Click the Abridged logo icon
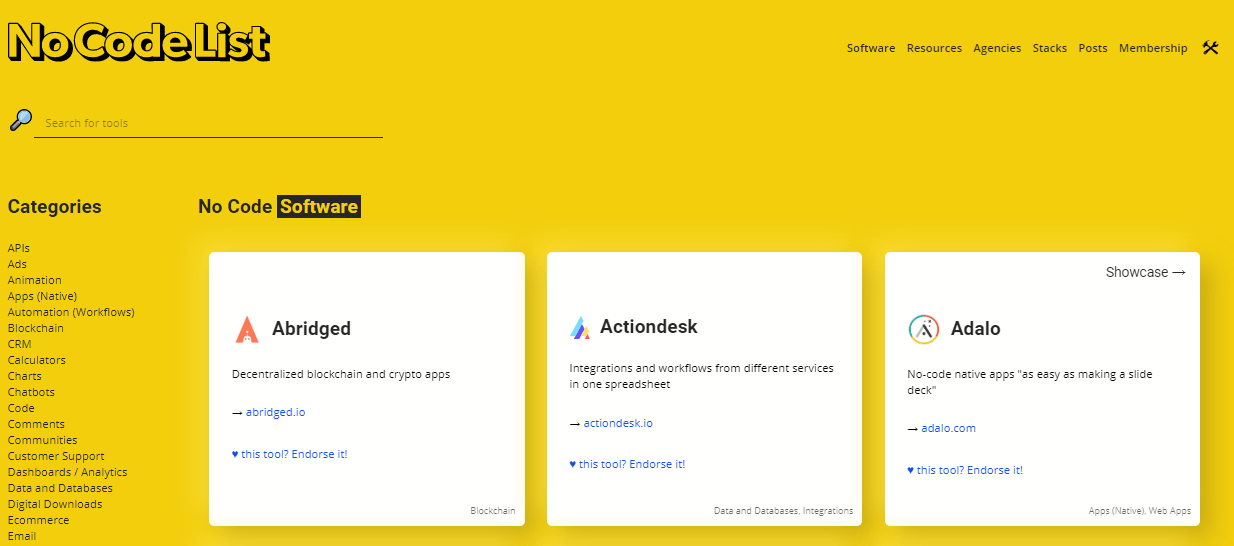This screenshot has height=546, width=1234. pos(247,329)
